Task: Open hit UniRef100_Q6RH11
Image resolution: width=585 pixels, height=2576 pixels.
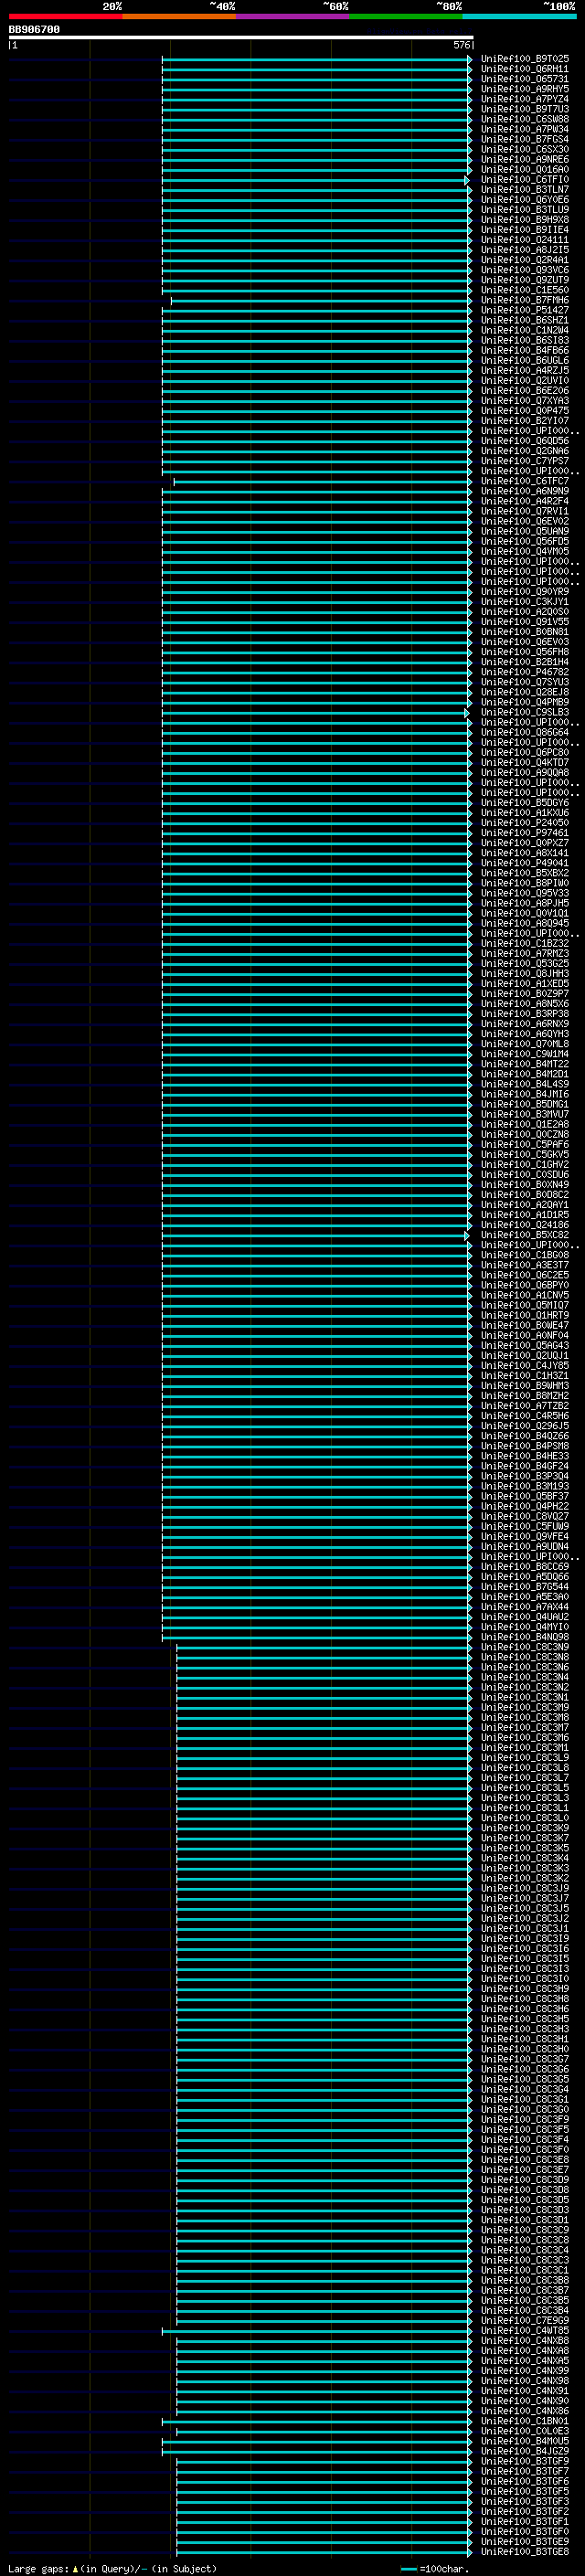Action: pyautogui.click(x=524, y=69)
